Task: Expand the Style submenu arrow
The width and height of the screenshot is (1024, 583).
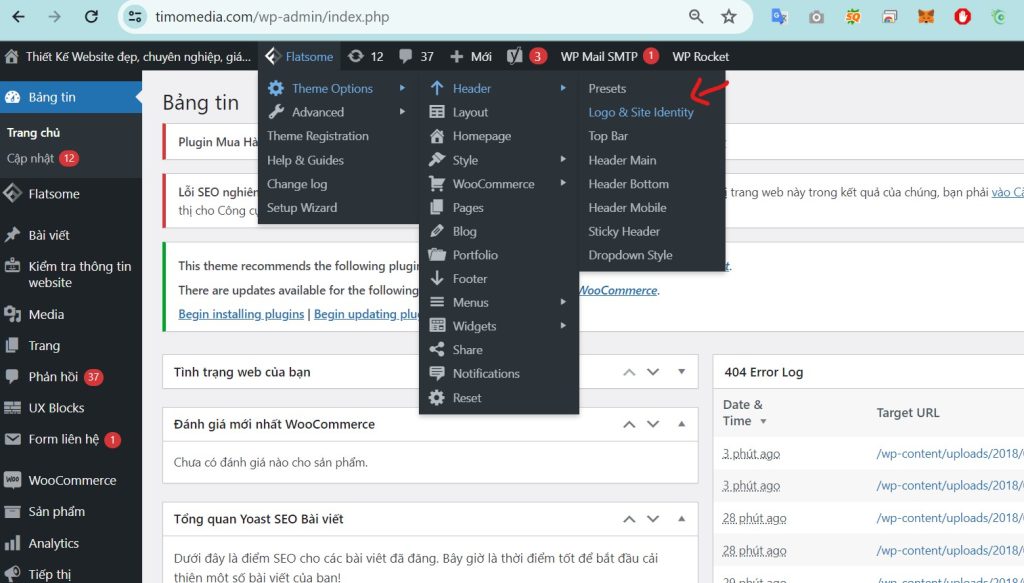Action: point(563,159)
